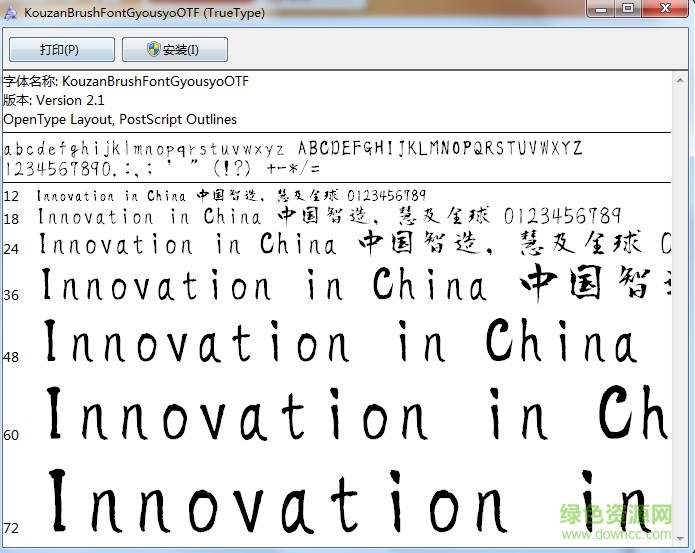Click the size 12 sample label
The image size is (695, 553).
click(x=11, y=196)
